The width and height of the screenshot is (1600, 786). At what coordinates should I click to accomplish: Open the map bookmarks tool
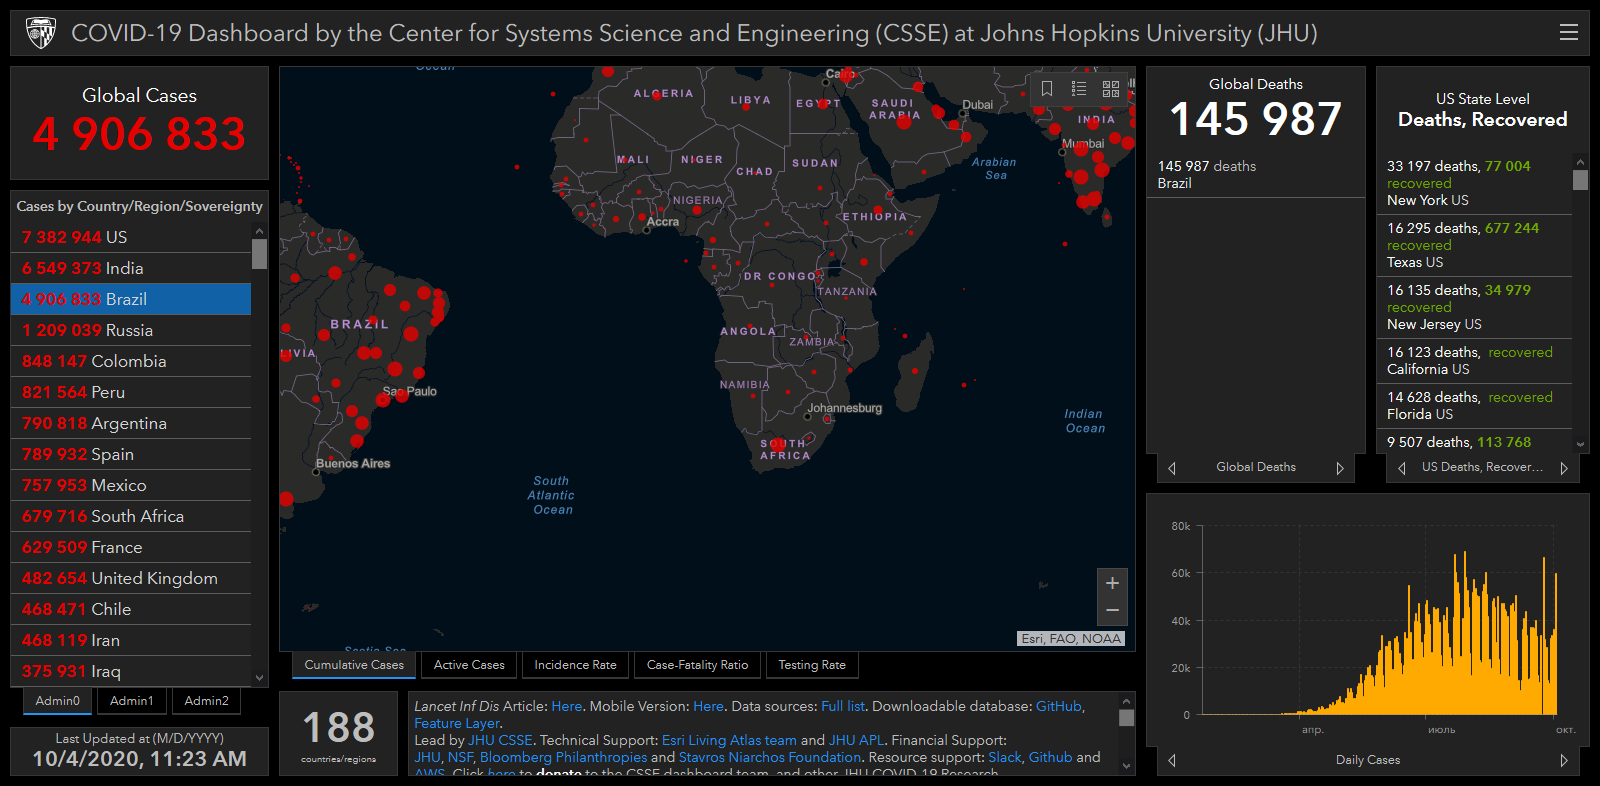[x=1047, y=89]
